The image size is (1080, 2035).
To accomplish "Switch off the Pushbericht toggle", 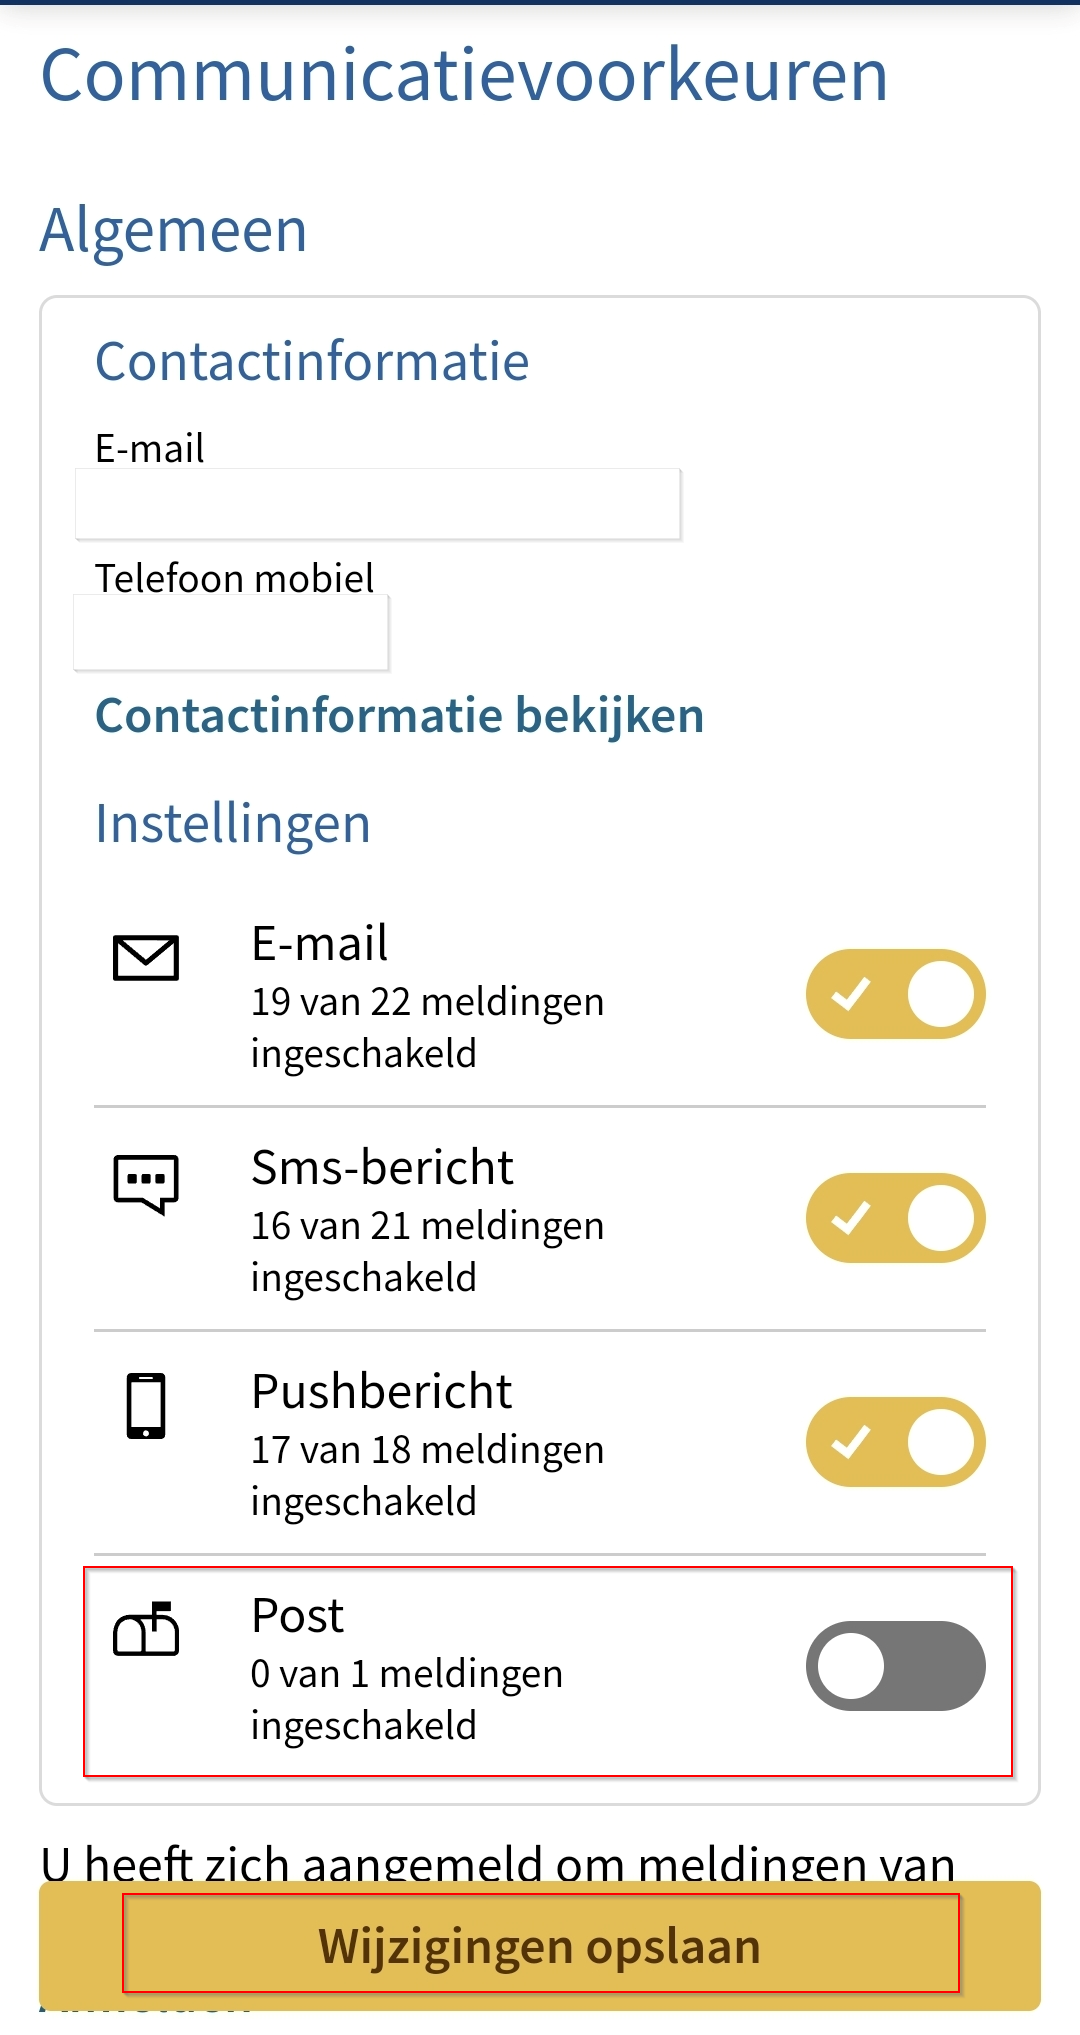I will tap(895, 1442).
